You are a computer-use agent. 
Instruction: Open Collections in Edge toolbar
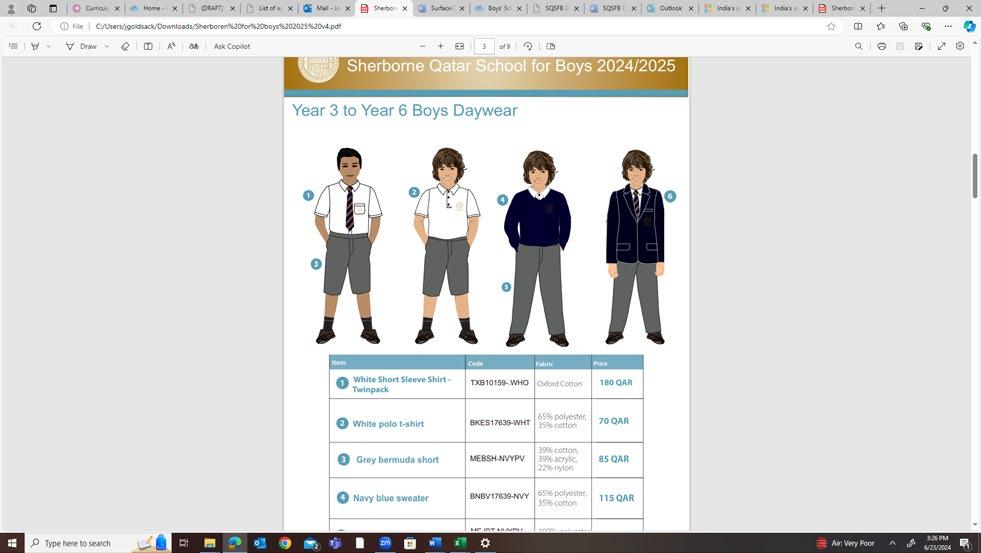903,26
